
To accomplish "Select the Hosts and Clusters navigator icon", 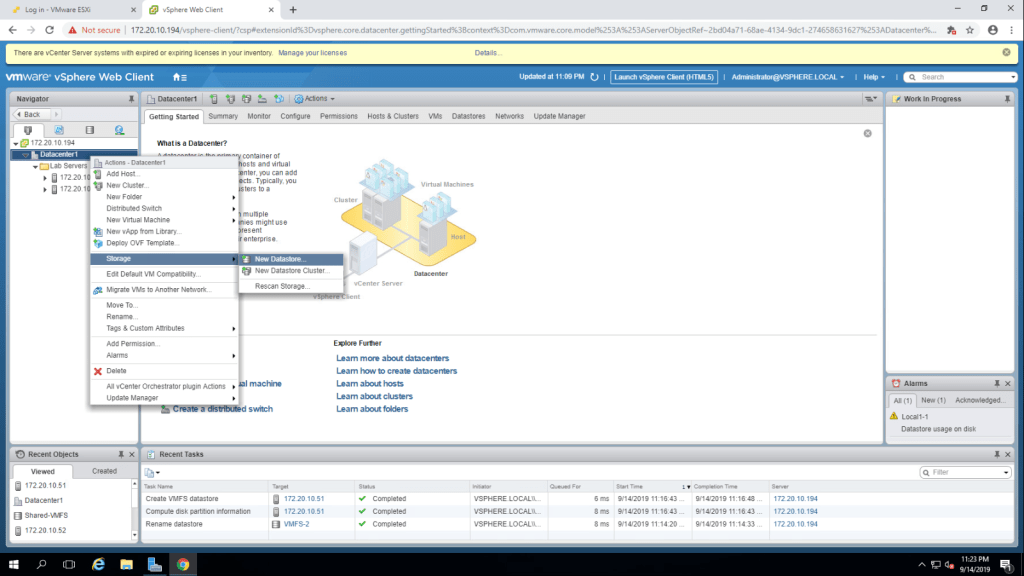I will pos(28,130).
